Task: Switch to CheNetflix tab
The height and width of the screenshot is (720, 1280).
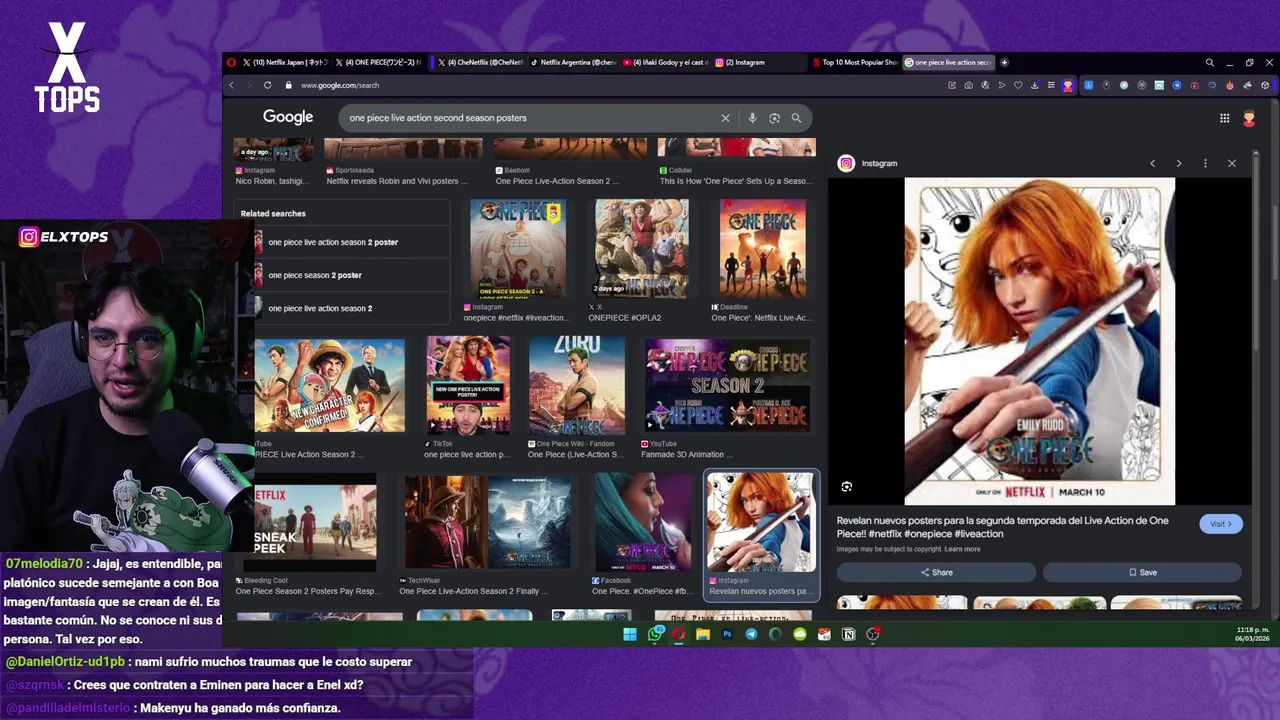Action: coord(479,62)
